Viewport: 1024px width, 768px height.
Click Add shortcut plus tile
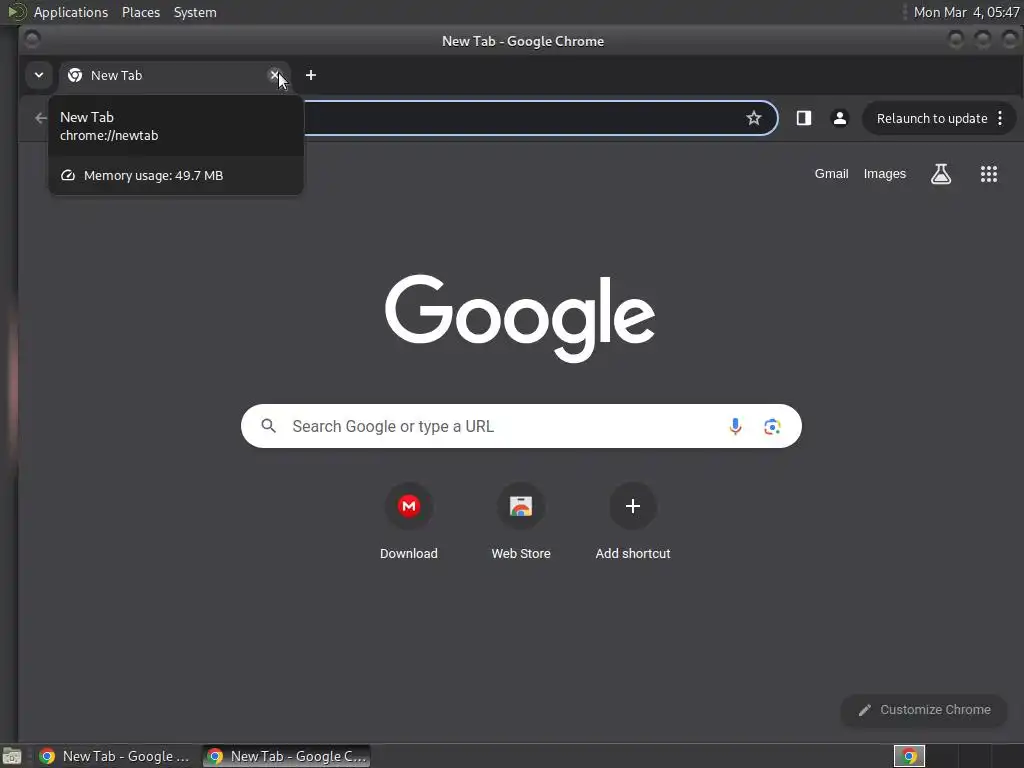pyautogui.click(x=633, y=522)
